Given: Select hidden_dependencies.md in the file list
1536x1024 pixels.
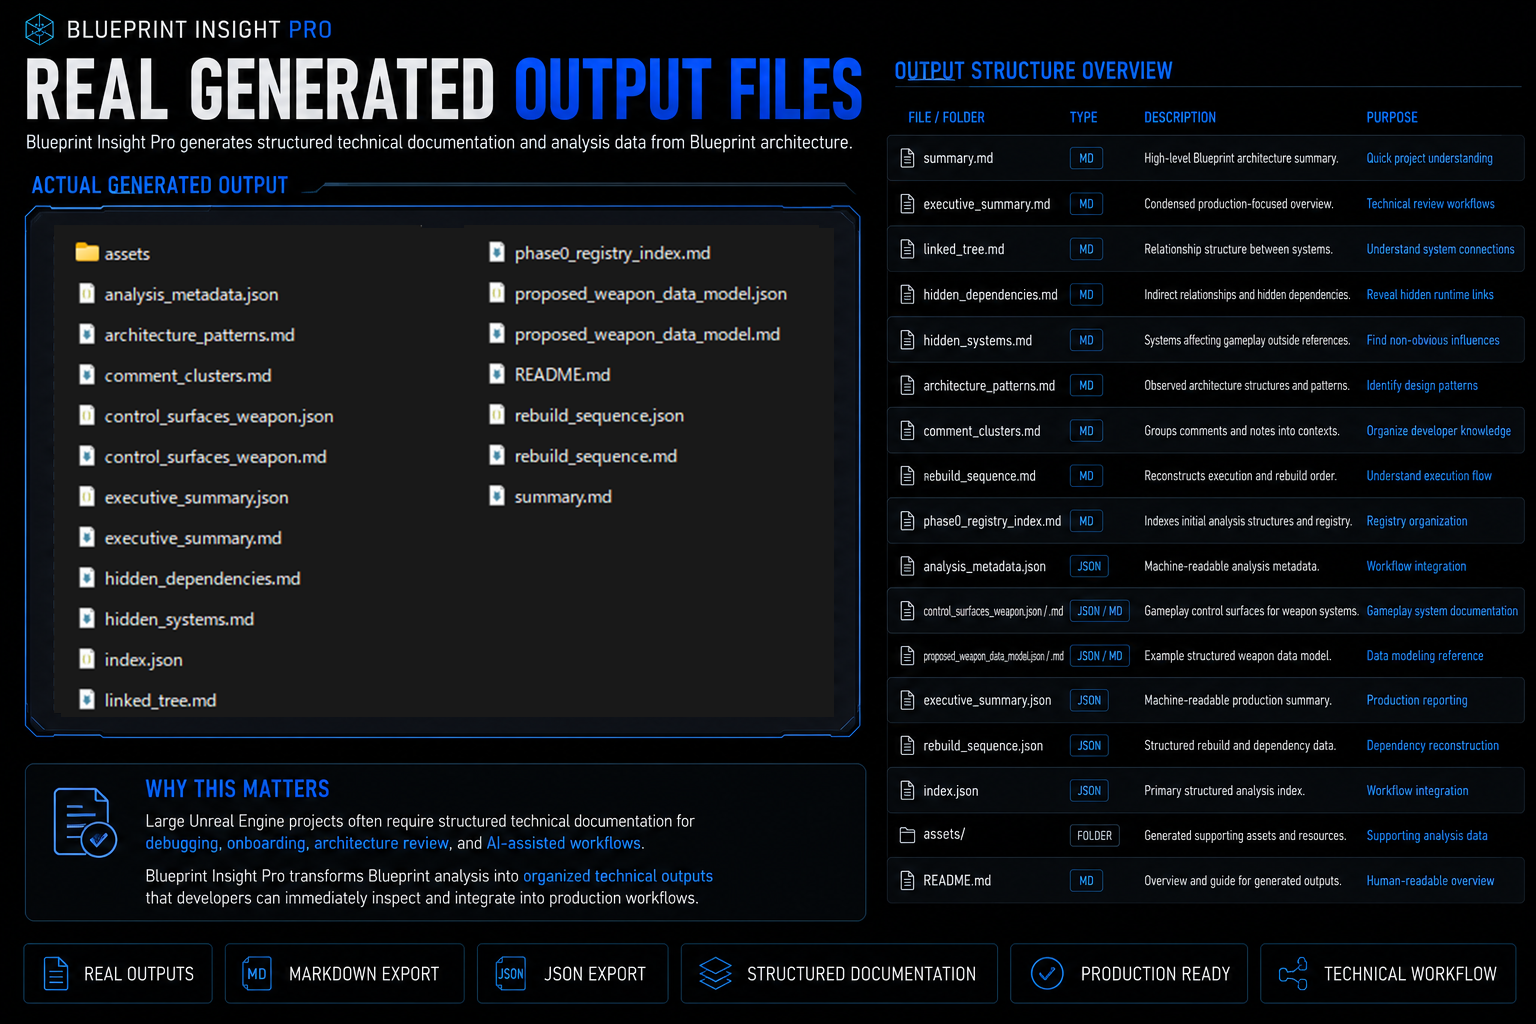Looking at the screenshot, I should click(x=202, y=578).
